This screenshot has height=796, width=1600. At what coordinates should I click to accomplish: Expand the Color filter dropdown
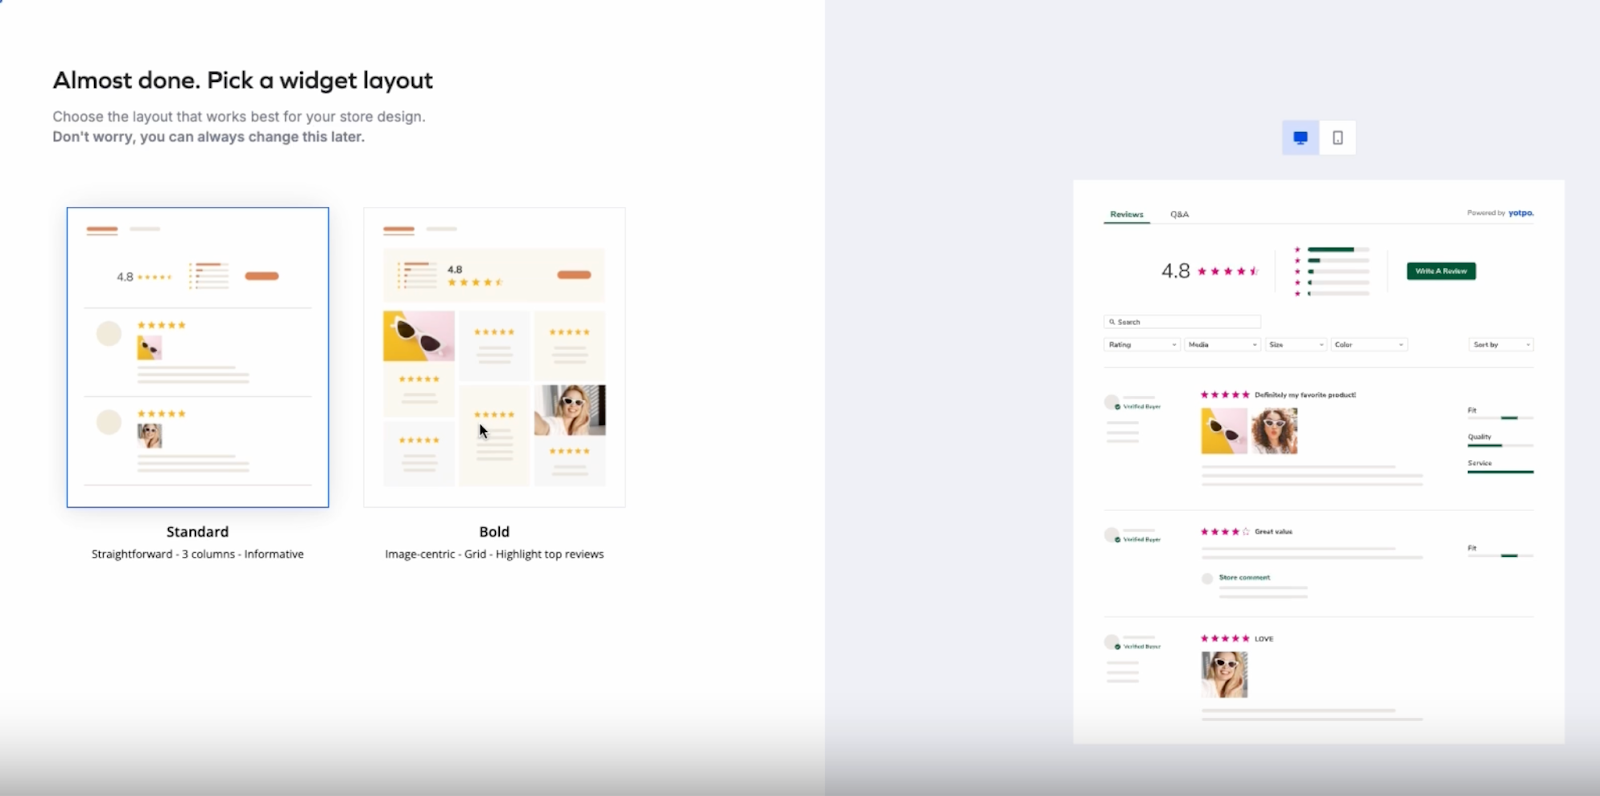pos(1369,344)
